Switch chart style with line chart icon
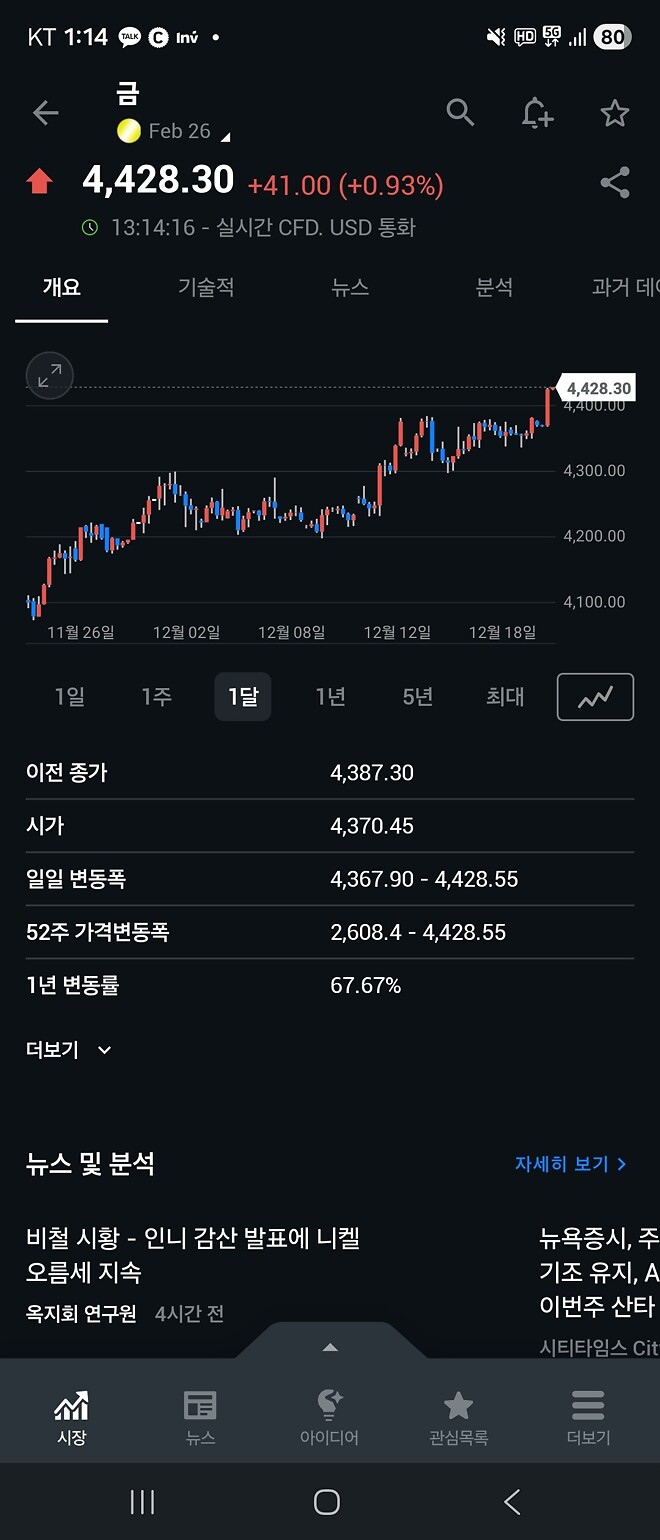The image size is (660, 1540). (x=594, y=697)
